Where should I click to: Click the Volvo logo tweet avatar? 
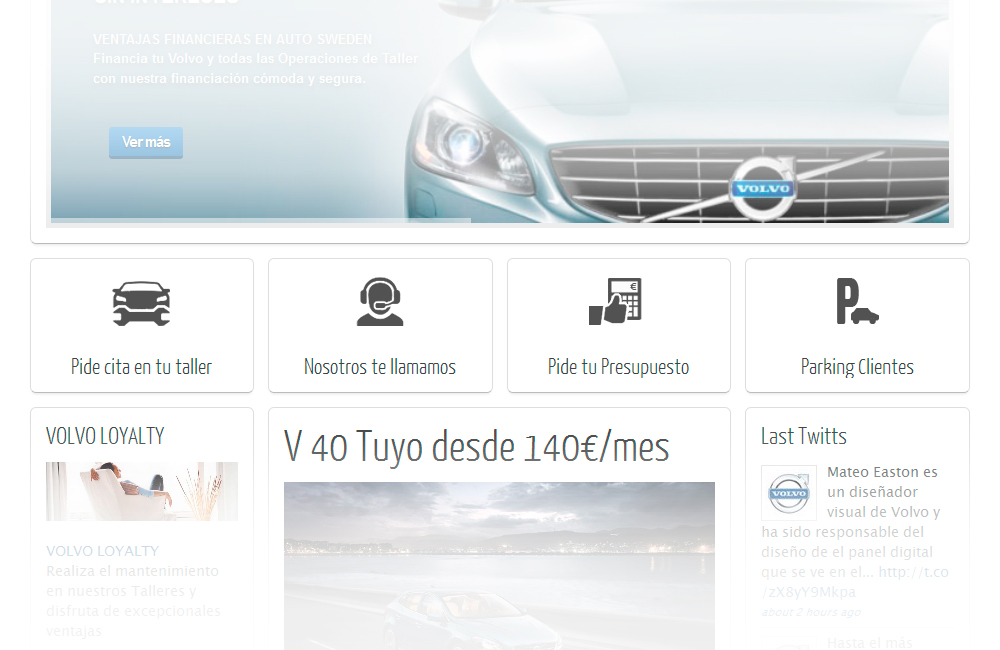pos(788,493)
